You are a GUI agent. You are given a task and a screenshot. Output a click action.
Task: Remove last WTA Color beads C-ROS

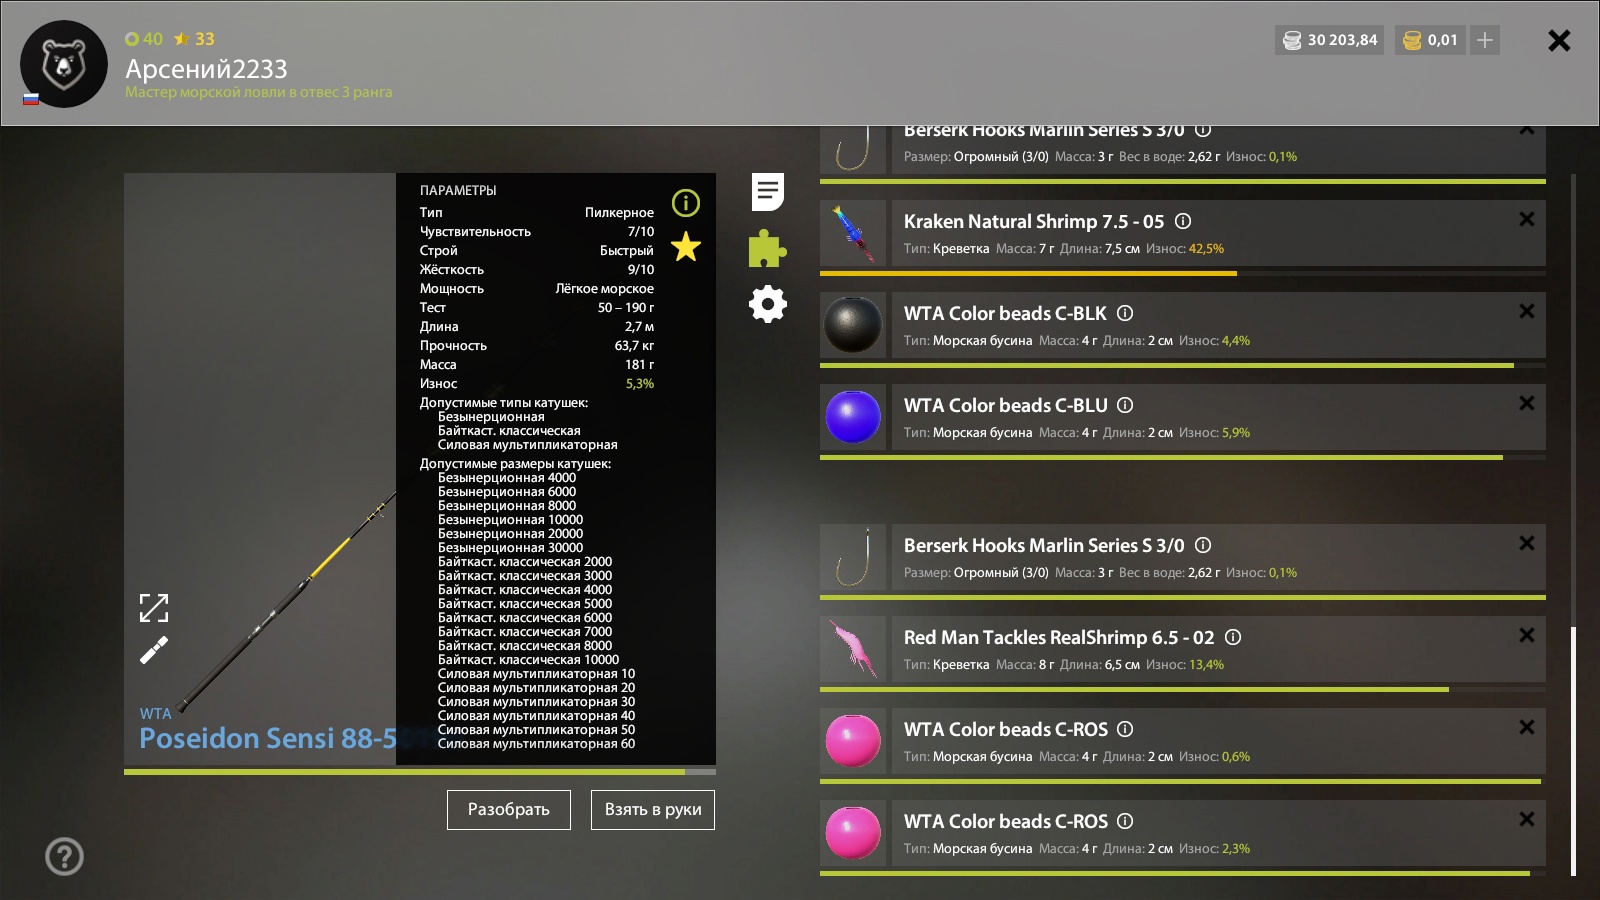point(1527,819)
